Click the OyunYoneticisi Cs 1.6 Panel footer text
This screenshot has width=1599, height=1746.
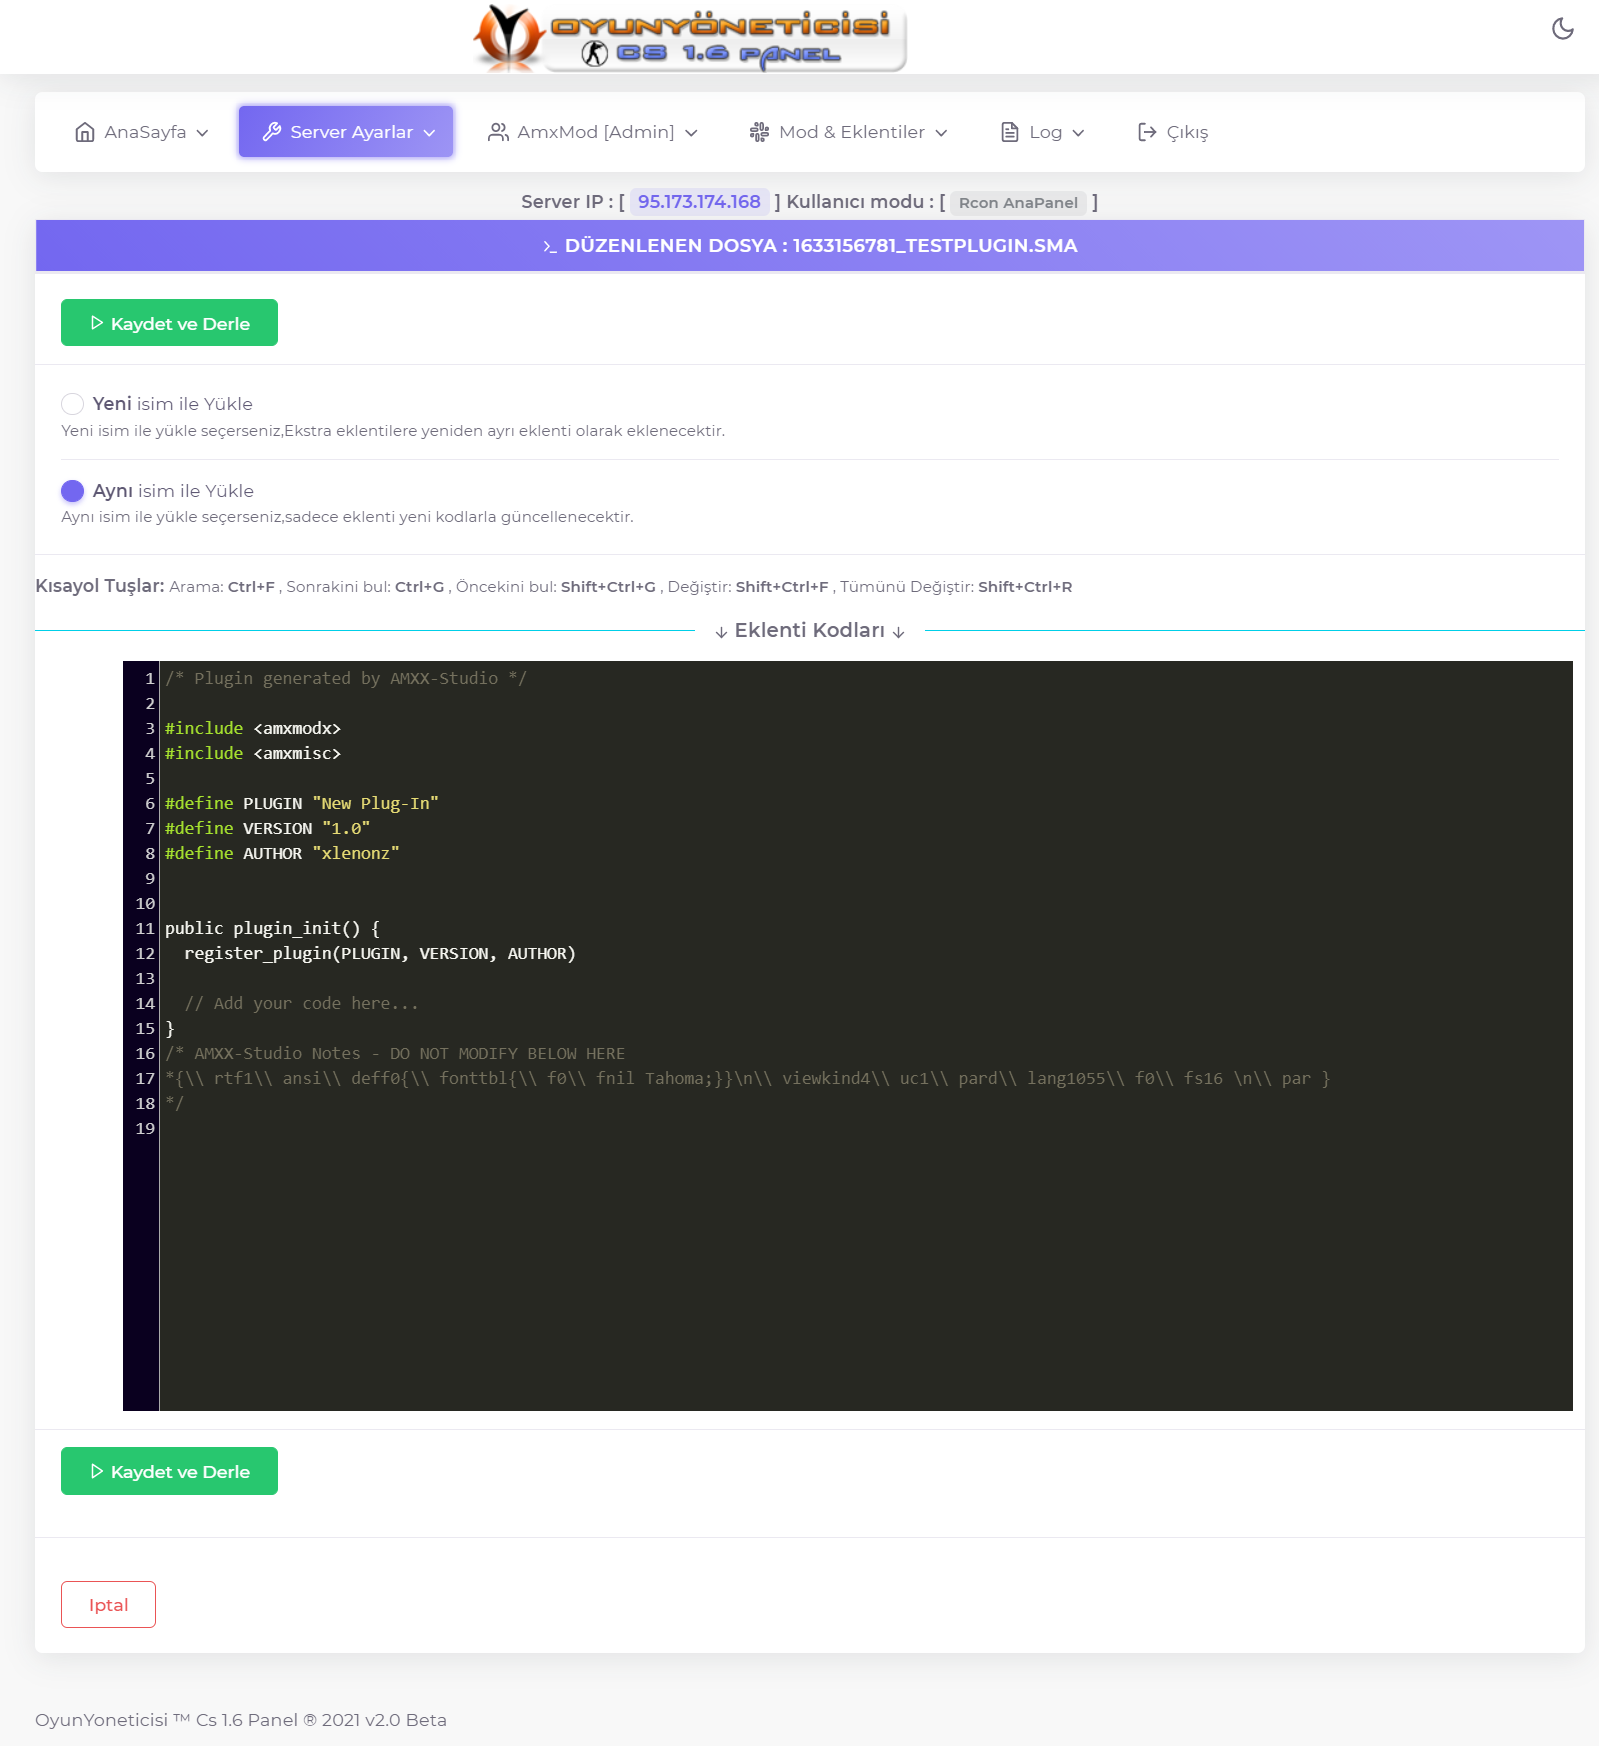(x=241, y=1720)
